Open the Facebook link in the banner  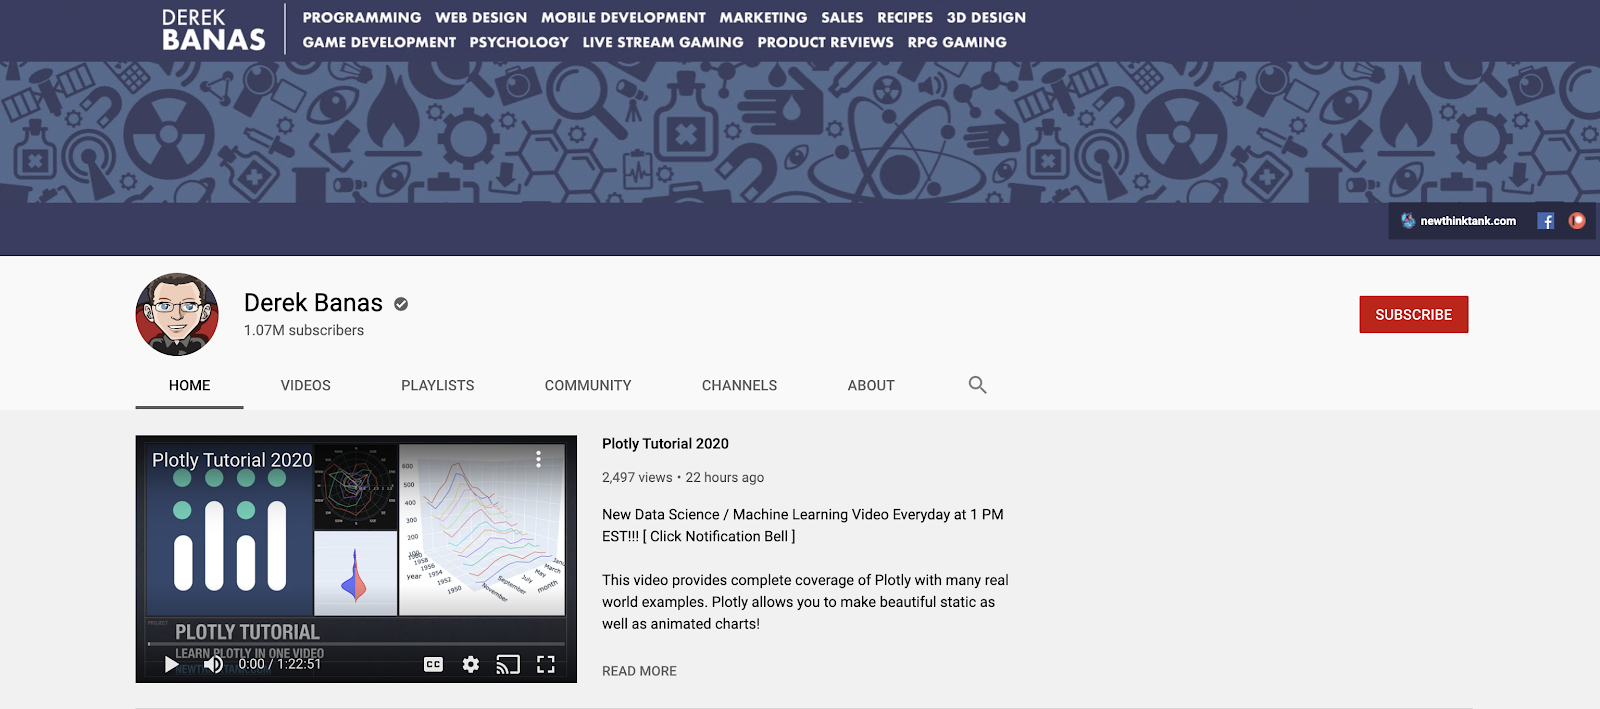click(1545, 221)
